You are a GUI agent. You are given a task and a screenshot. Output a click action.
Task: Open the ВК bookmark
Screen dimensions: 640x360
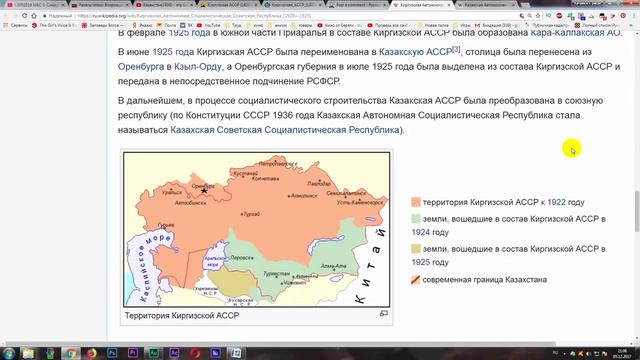pyautogui.click(x=187, y=25)
